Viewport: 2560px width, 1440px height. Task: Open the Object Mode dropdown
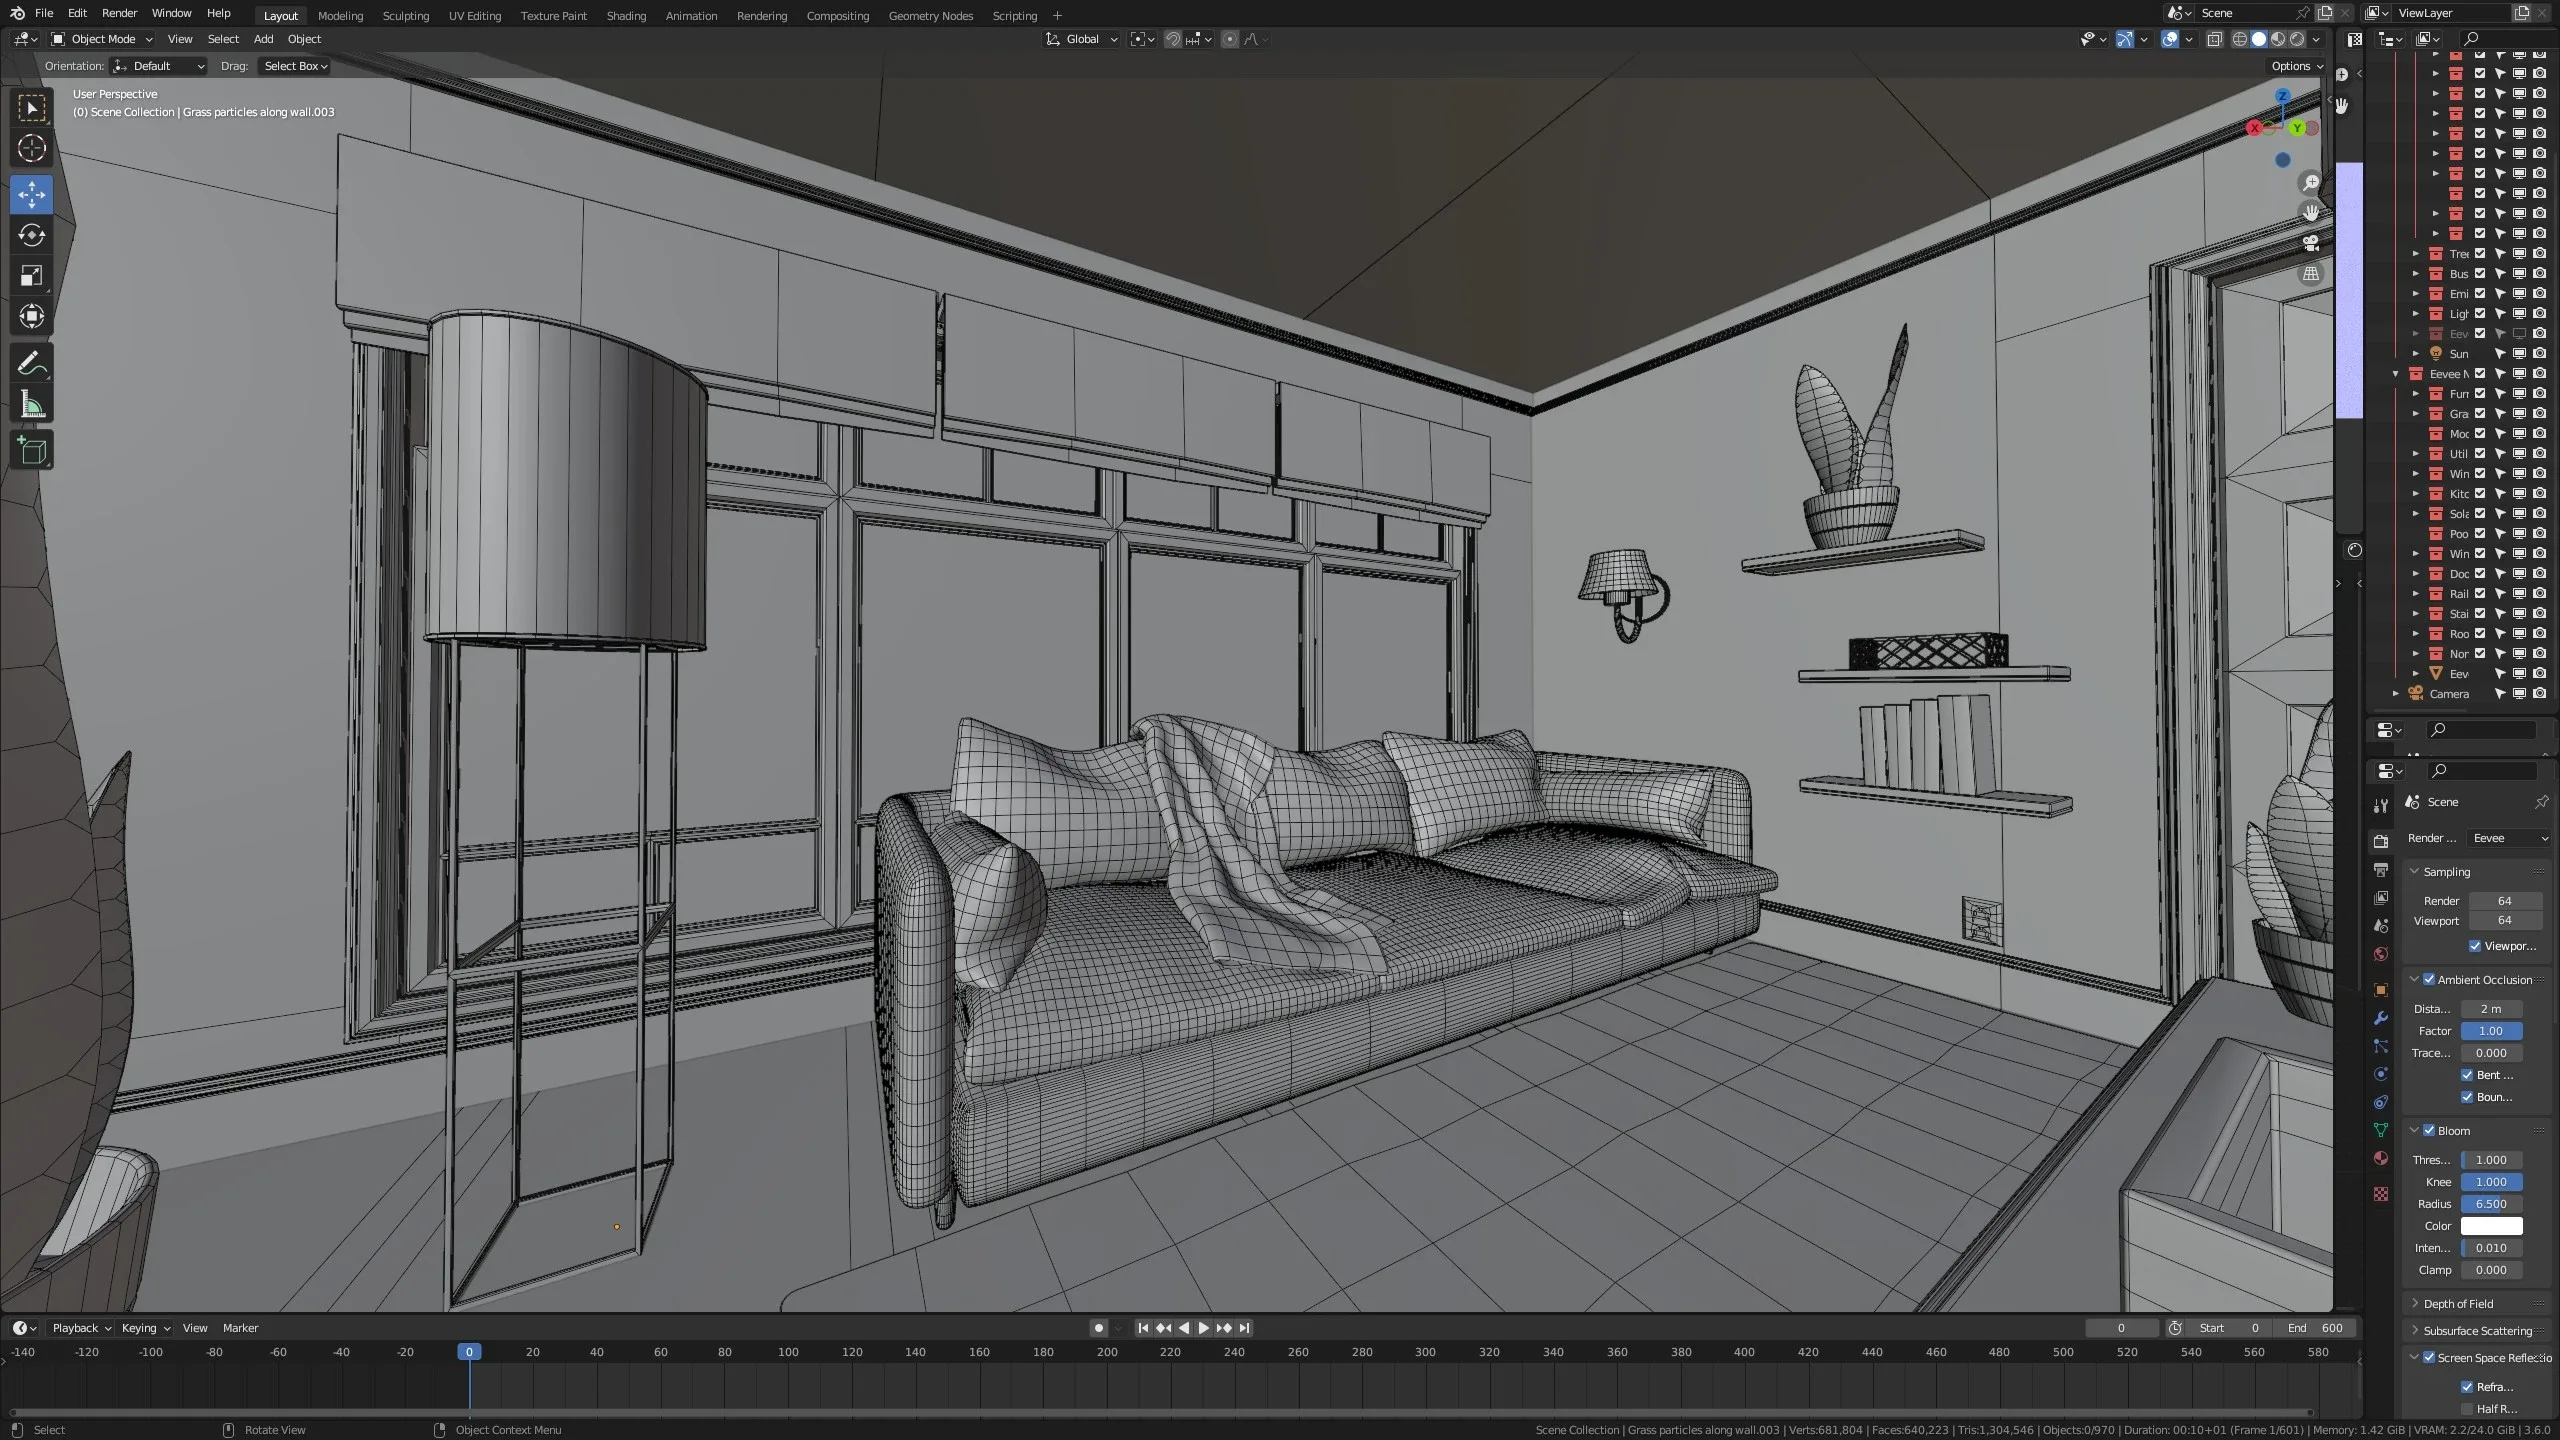pos(100,39)
